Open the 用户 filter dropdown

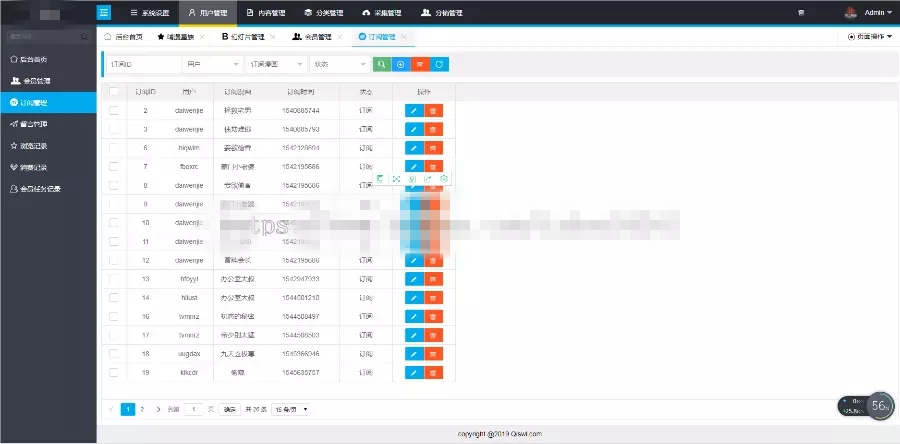coord(212,64)
